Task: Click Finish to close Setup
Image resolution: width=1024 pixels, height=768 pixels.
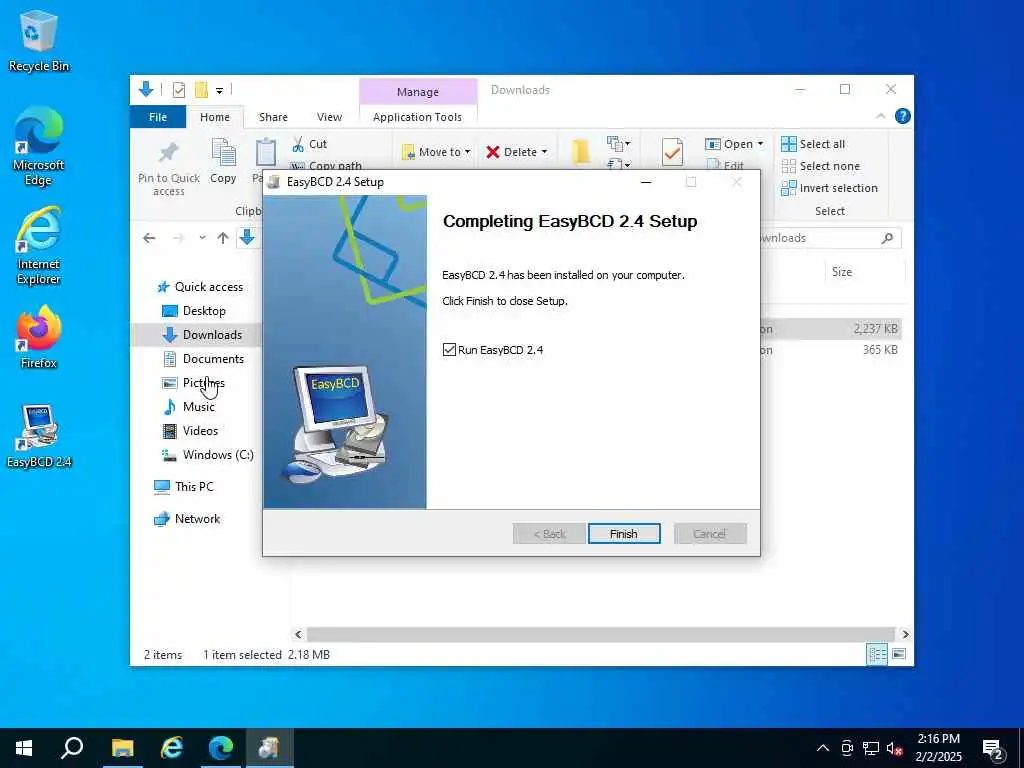Action: click(x=624, y=534)
